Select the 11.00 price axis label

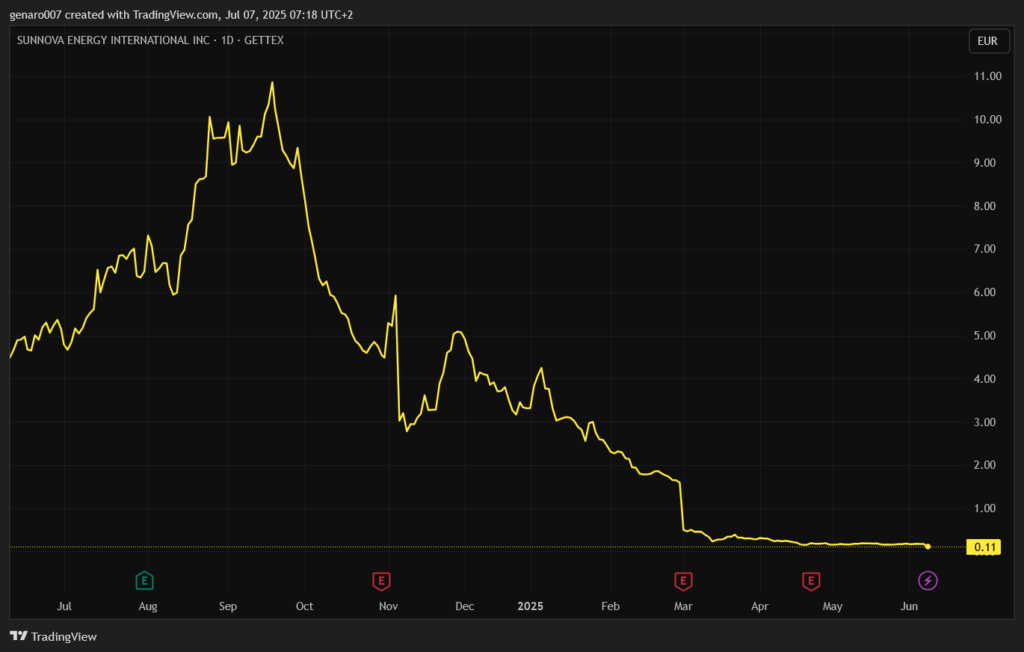(x=988, y=76)
